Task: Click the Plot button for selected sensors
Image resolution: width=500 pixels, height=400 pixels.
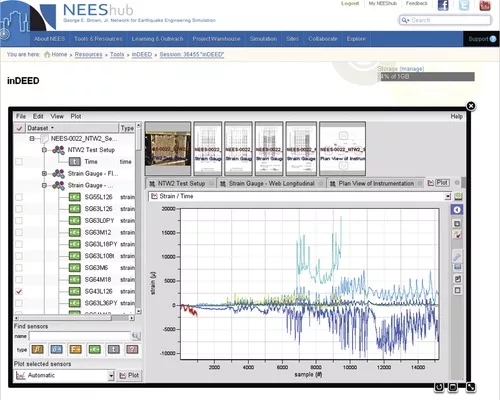Action: coord(129,376)
